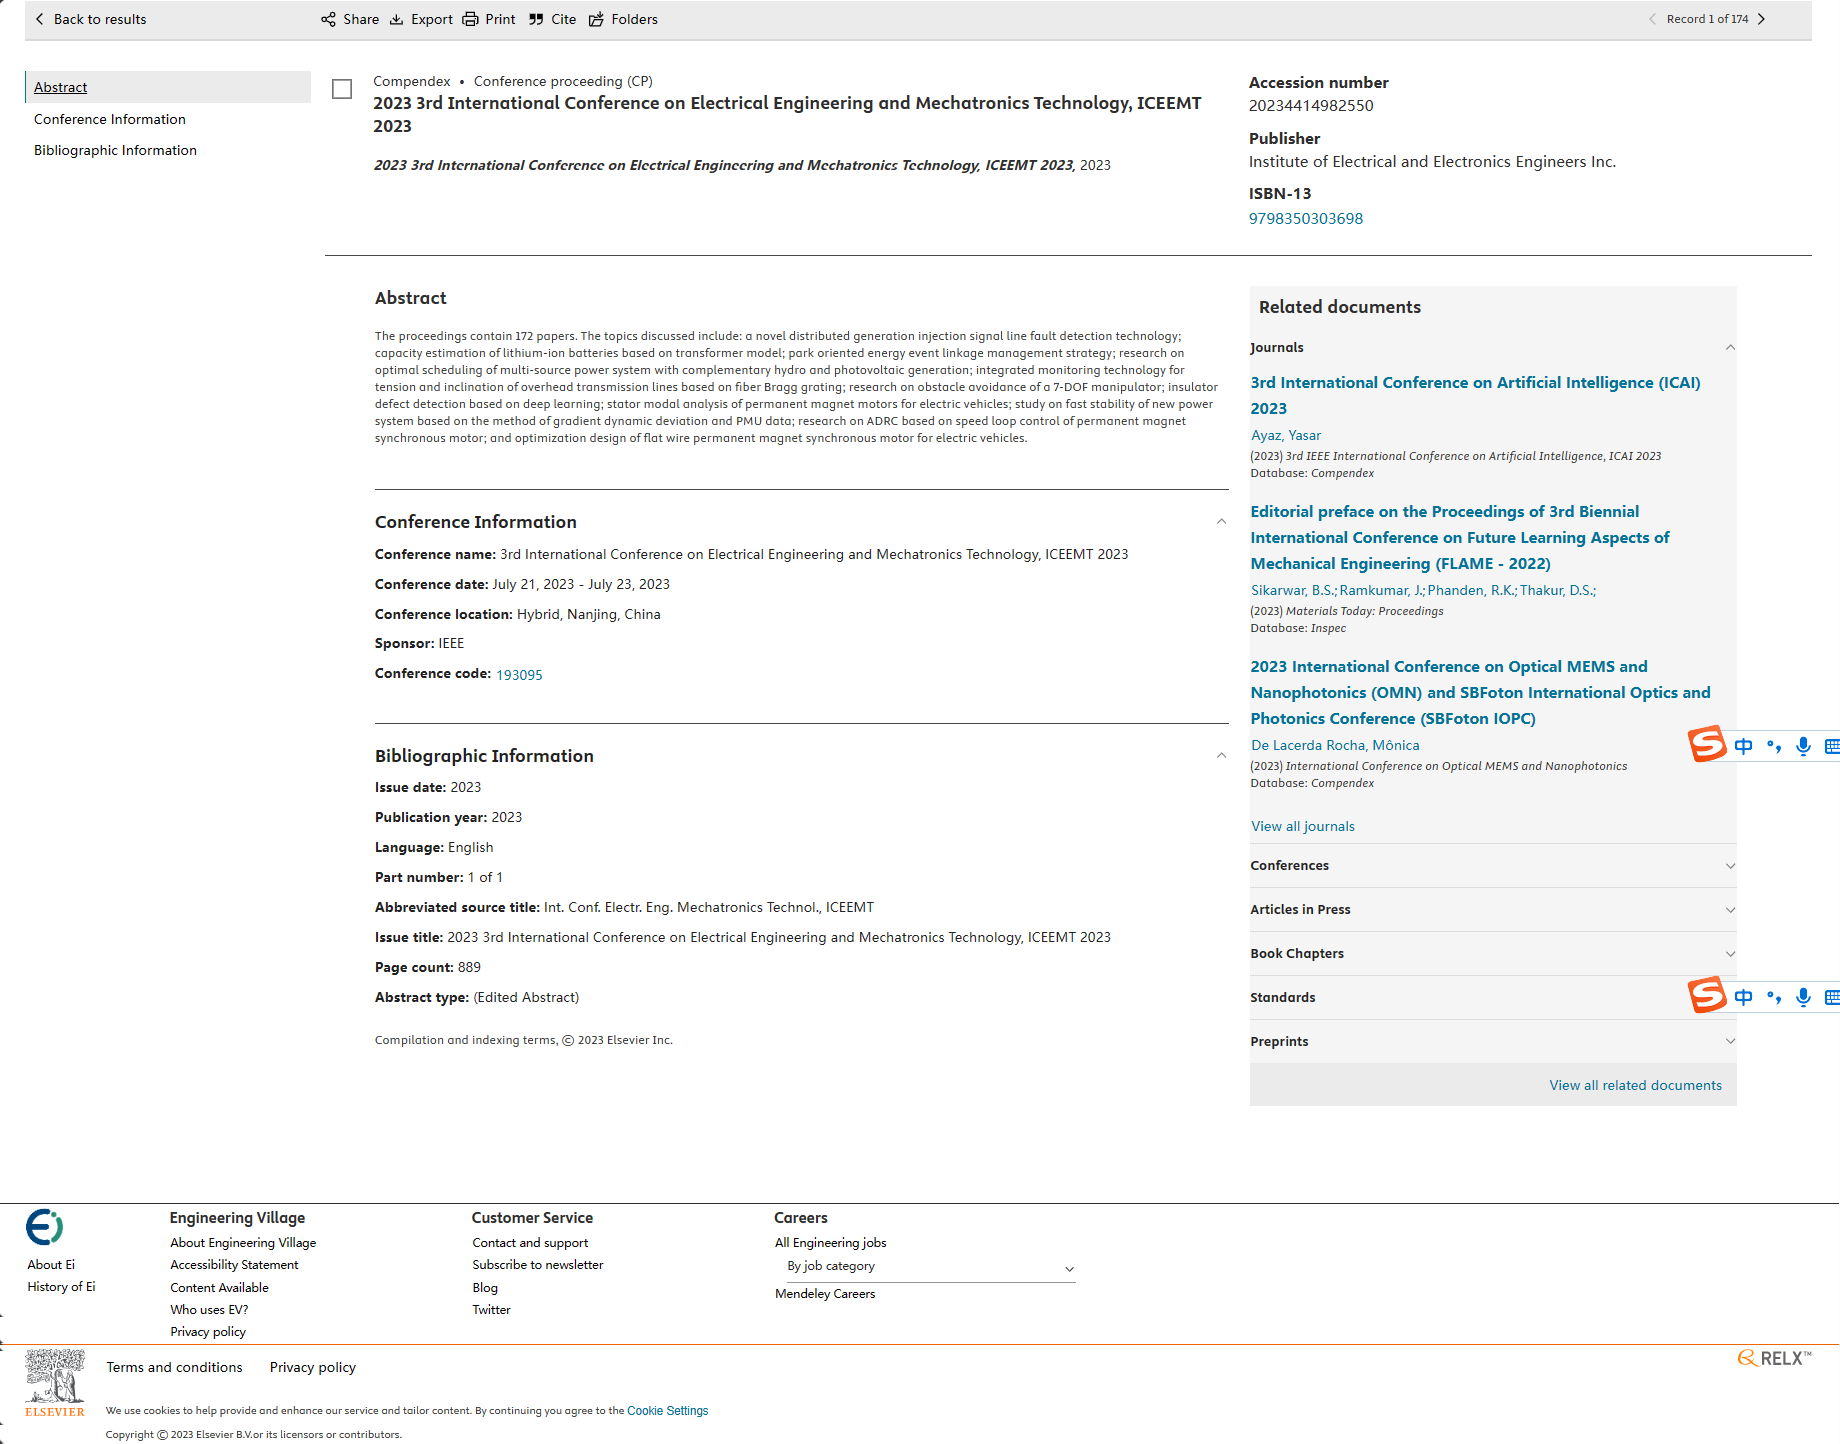
Task: Open Optical MEMS and Nanophotonics document
Action: [1480, 692]
